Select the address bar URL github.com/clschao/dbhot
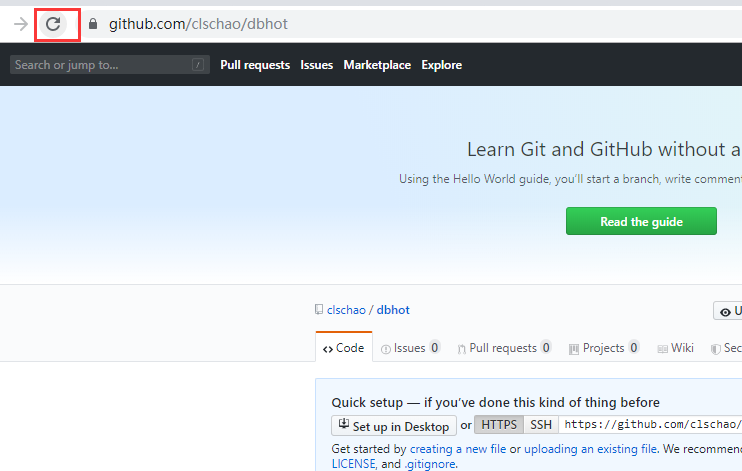The width and height of the screenshot is (742, 471). coord(198,24)
